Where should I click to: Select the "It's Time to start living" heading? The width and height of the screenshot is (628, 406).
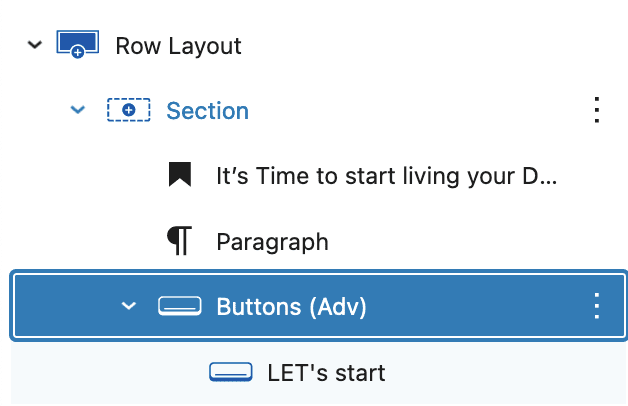click(x=387, y=176)
